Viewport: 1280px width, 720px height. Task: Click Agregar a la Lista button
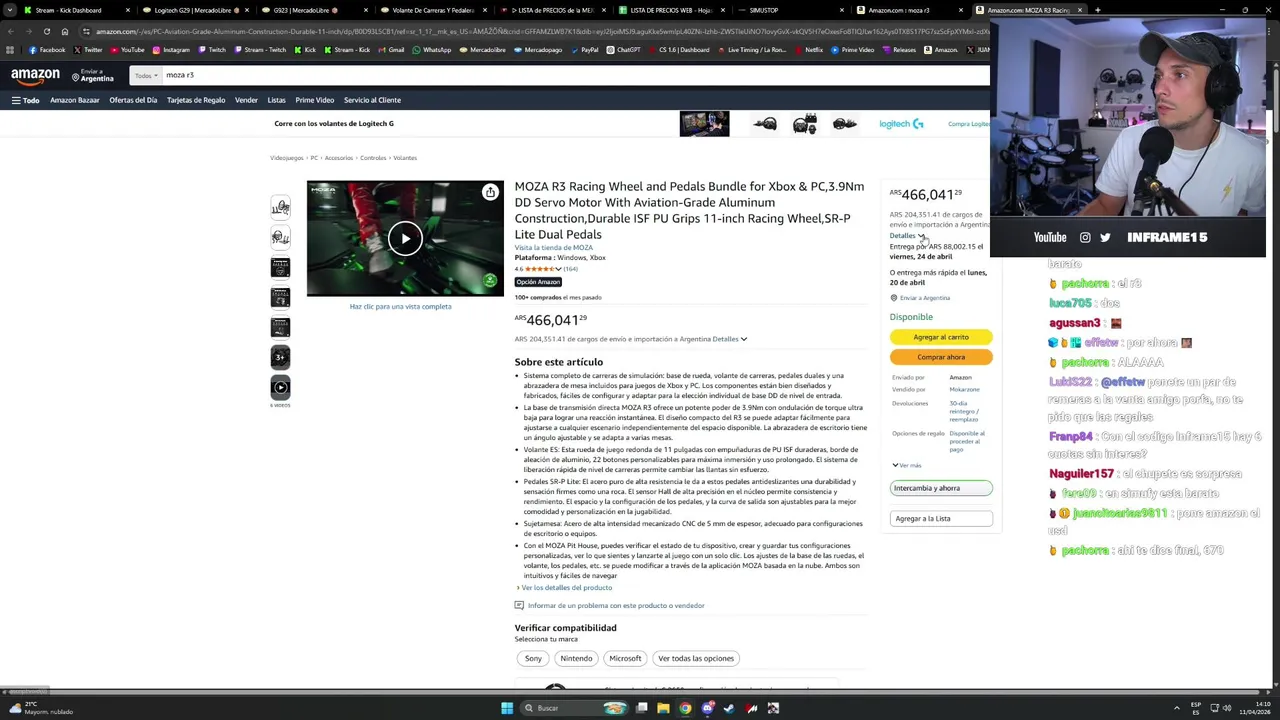tap(941, 518)
